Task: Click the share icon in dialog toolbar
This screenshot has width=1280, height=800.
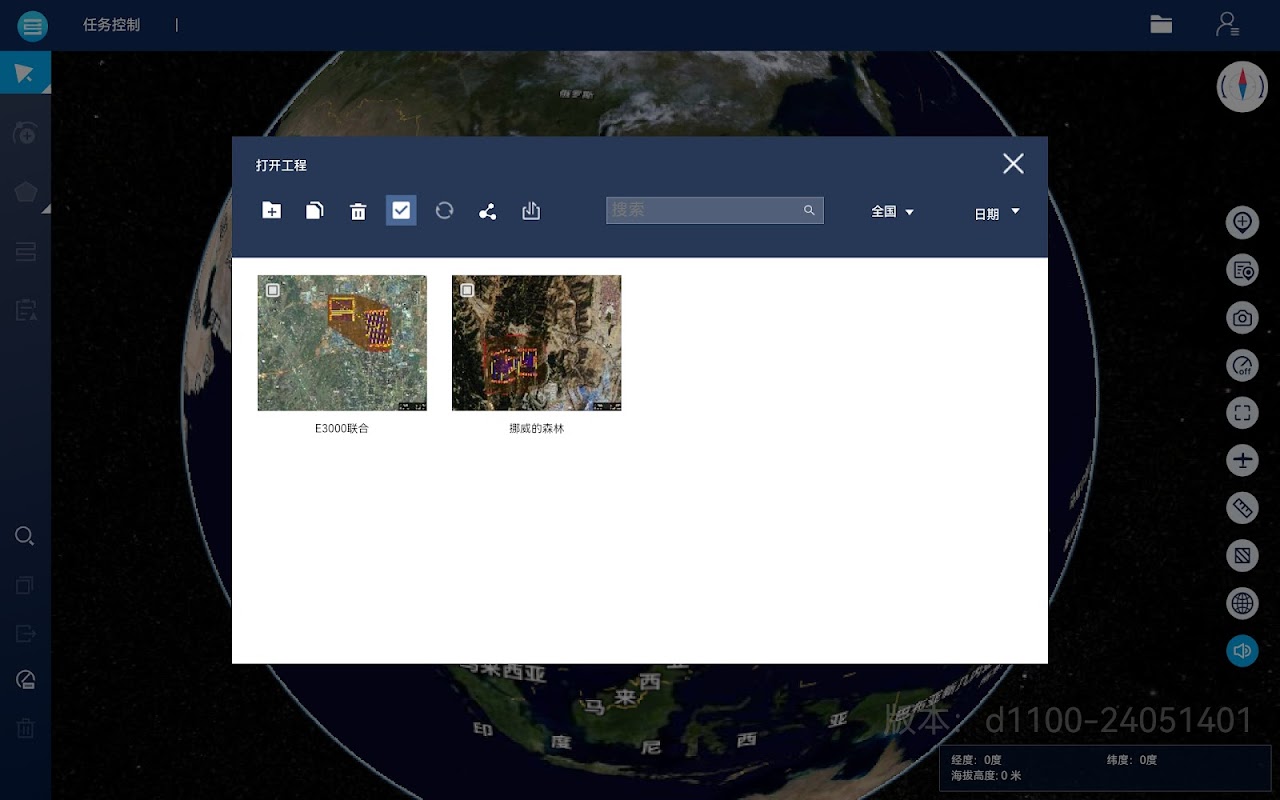Action: click(x=487, y=211)
